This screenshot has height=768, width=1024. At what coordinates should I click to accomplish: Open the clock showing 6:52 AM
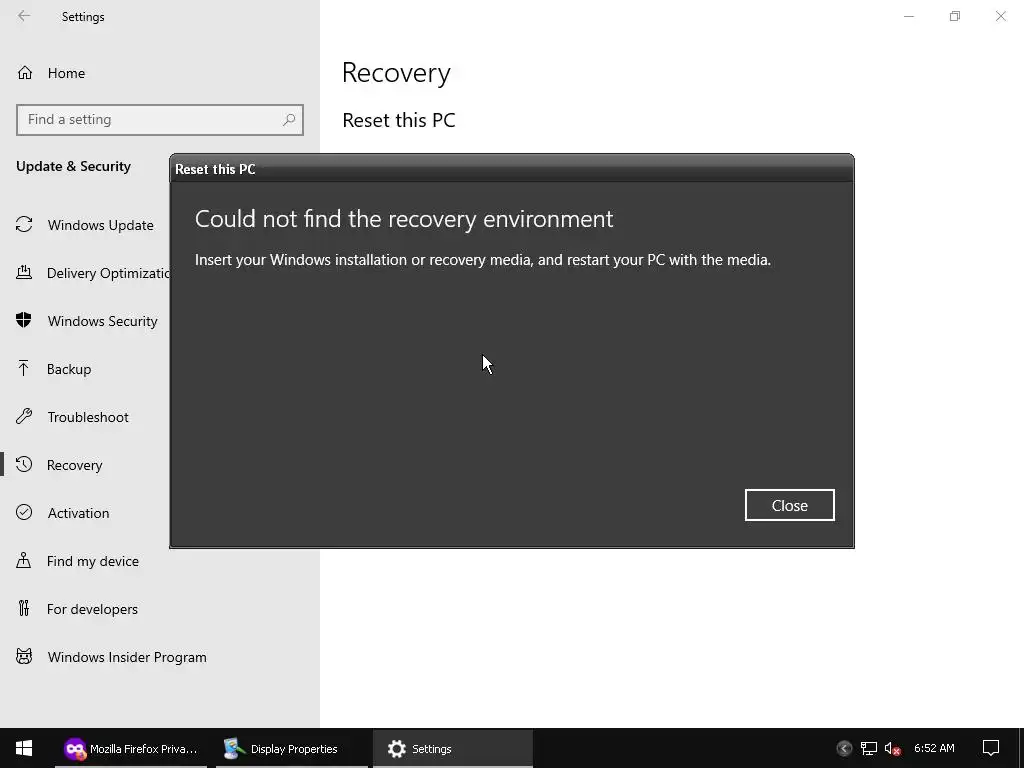935,748
